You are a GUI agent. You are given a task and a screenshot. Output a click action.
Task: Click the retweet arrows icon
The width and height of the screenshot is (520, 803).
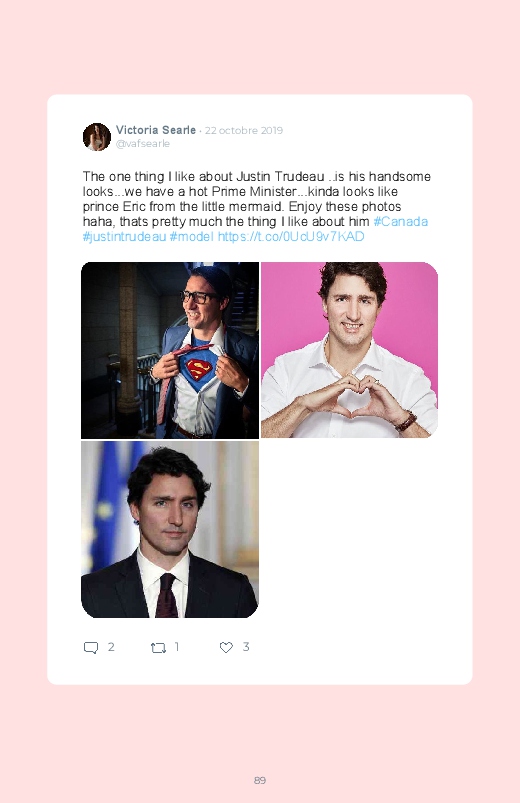coord(158,648)
